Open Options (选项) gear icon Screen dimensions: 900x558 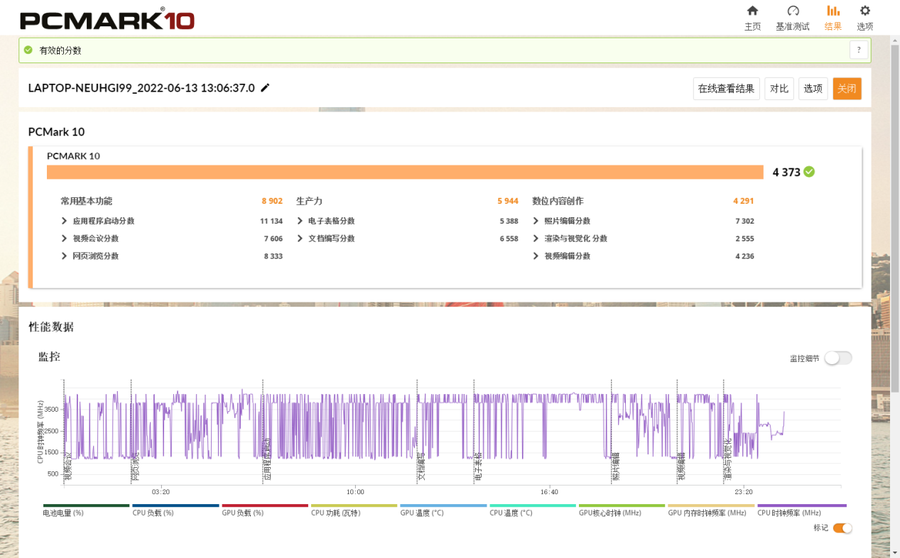click(x=865, y=12)
